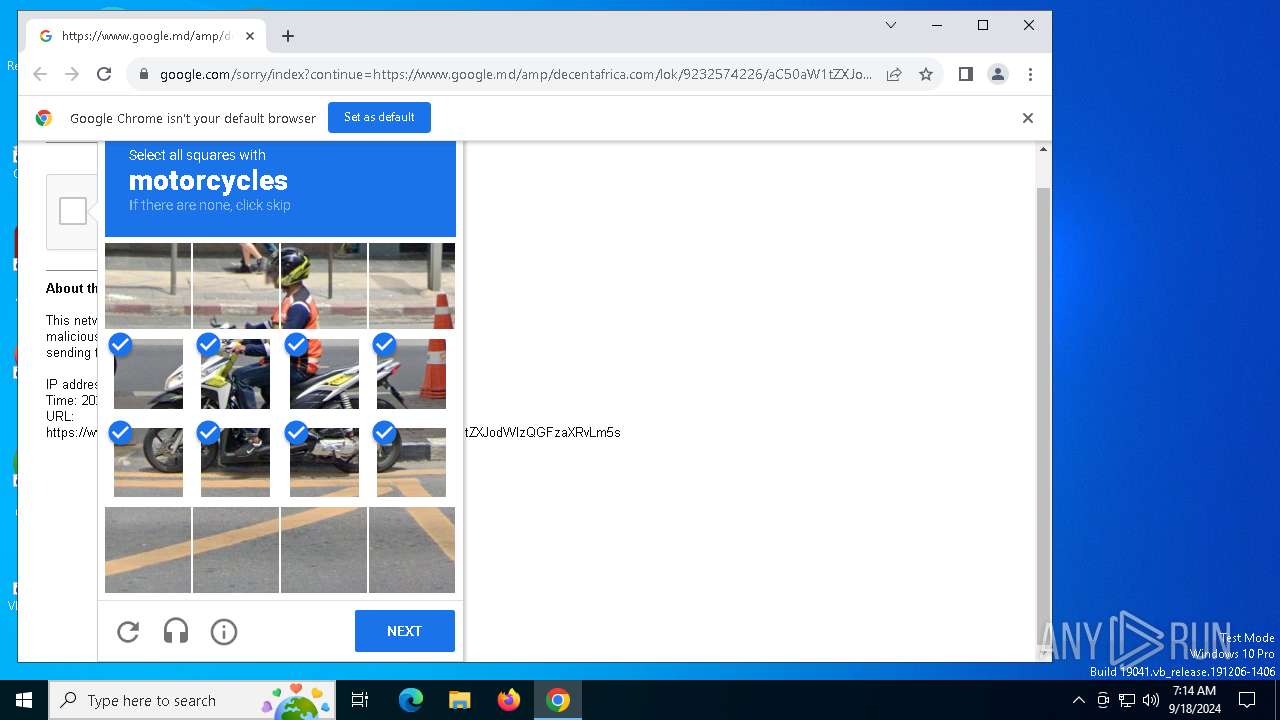This screenshot has height=720, width=1280.
Task: Select top row fourth tile with cone top
Action: (412, 286)
